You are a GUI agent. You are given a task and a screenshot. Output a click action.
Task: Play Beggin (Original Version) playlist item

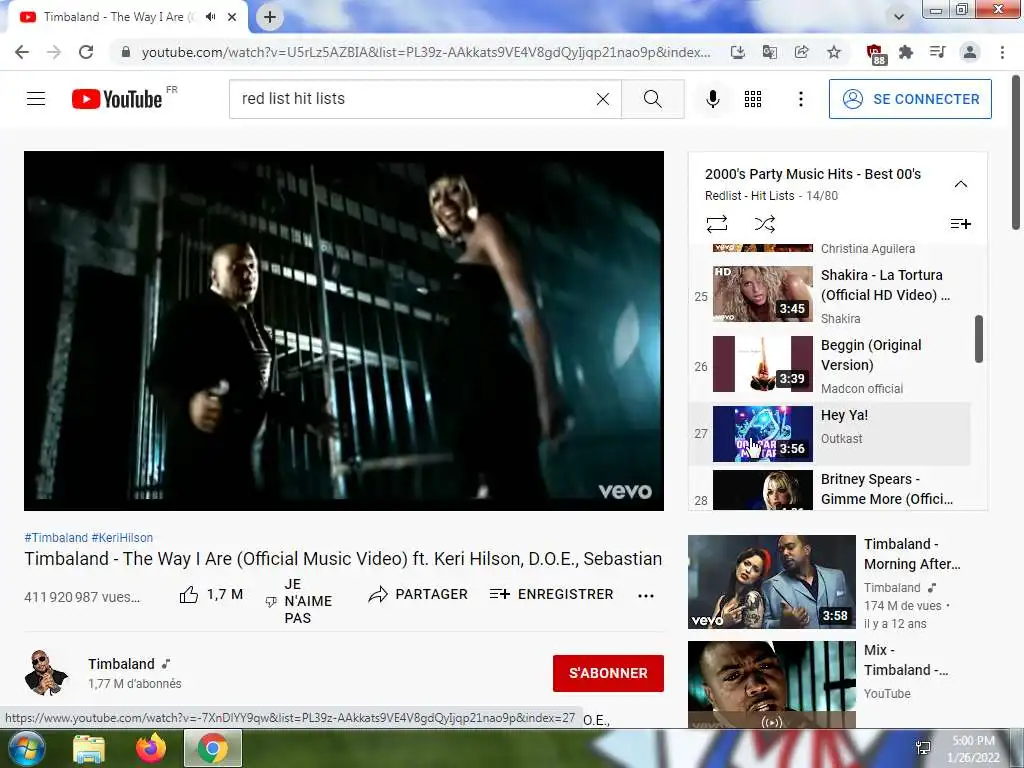click(831, 365)
